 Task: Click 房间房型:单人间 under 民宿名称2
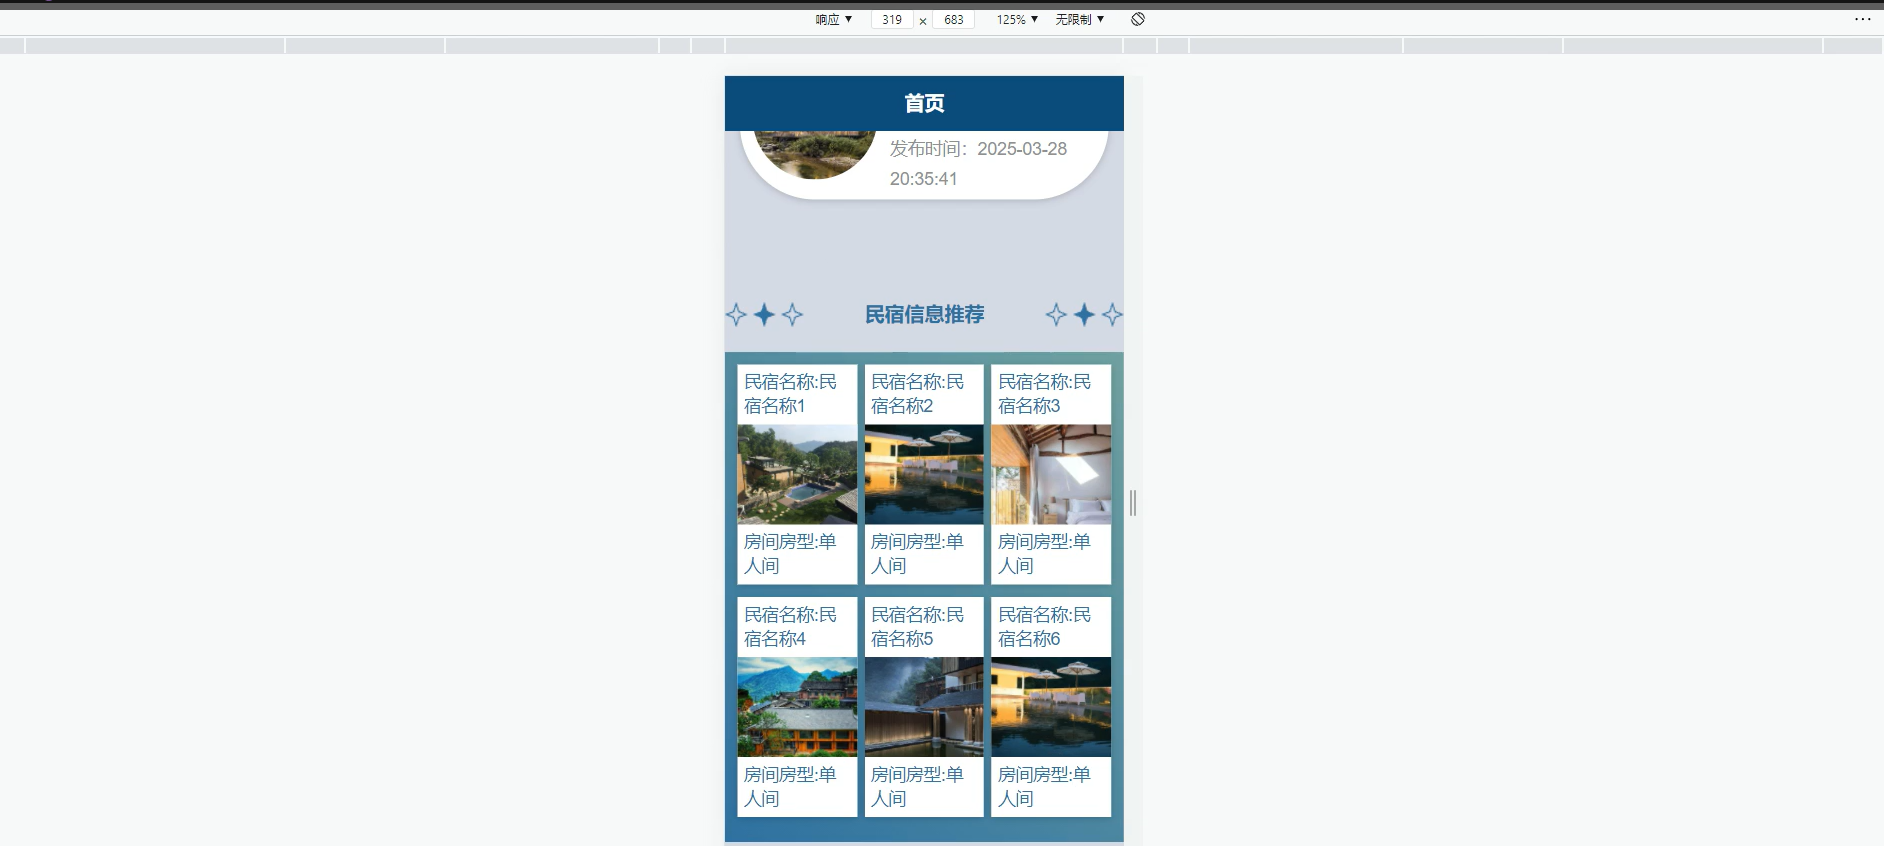(917, 554)
